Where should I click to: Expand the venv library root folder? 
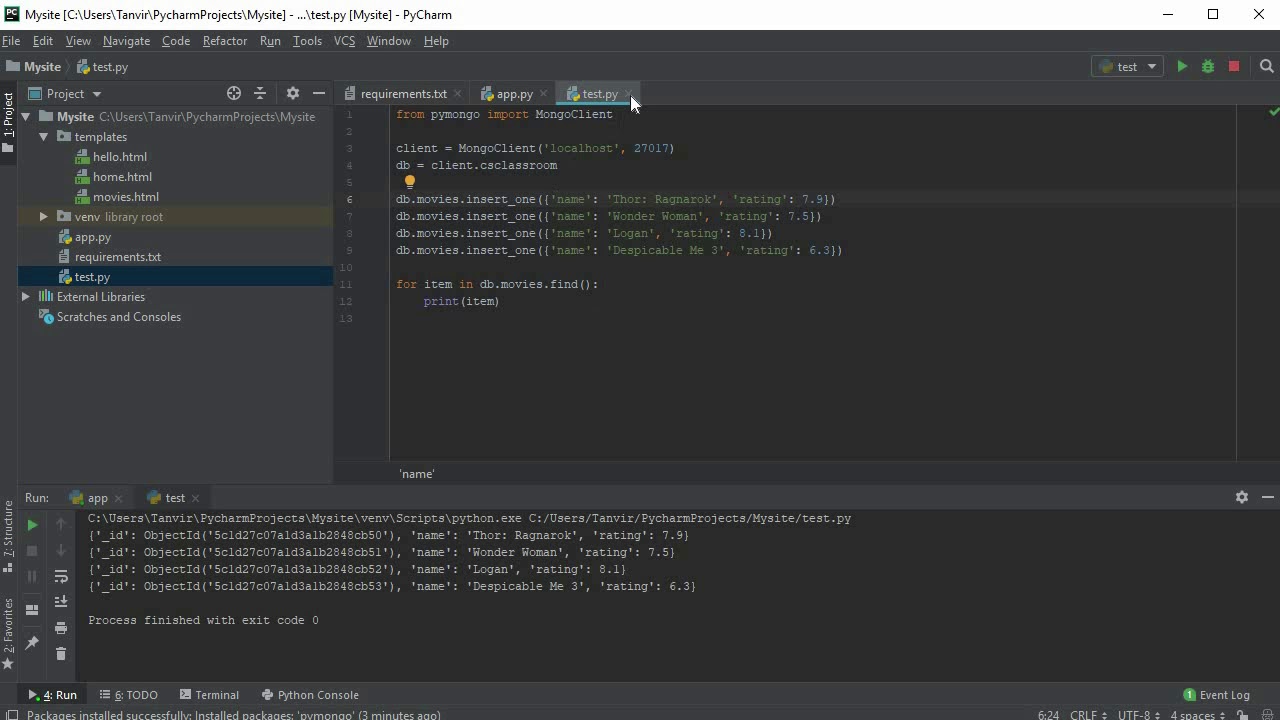[x=44, y=217]
